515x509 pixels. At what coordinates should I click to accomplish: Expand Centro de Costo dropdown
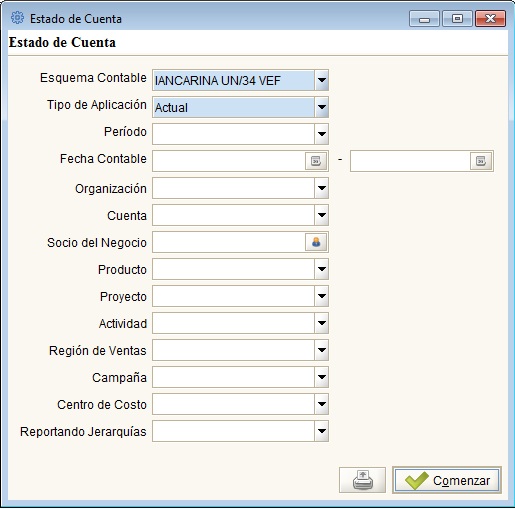321,404
